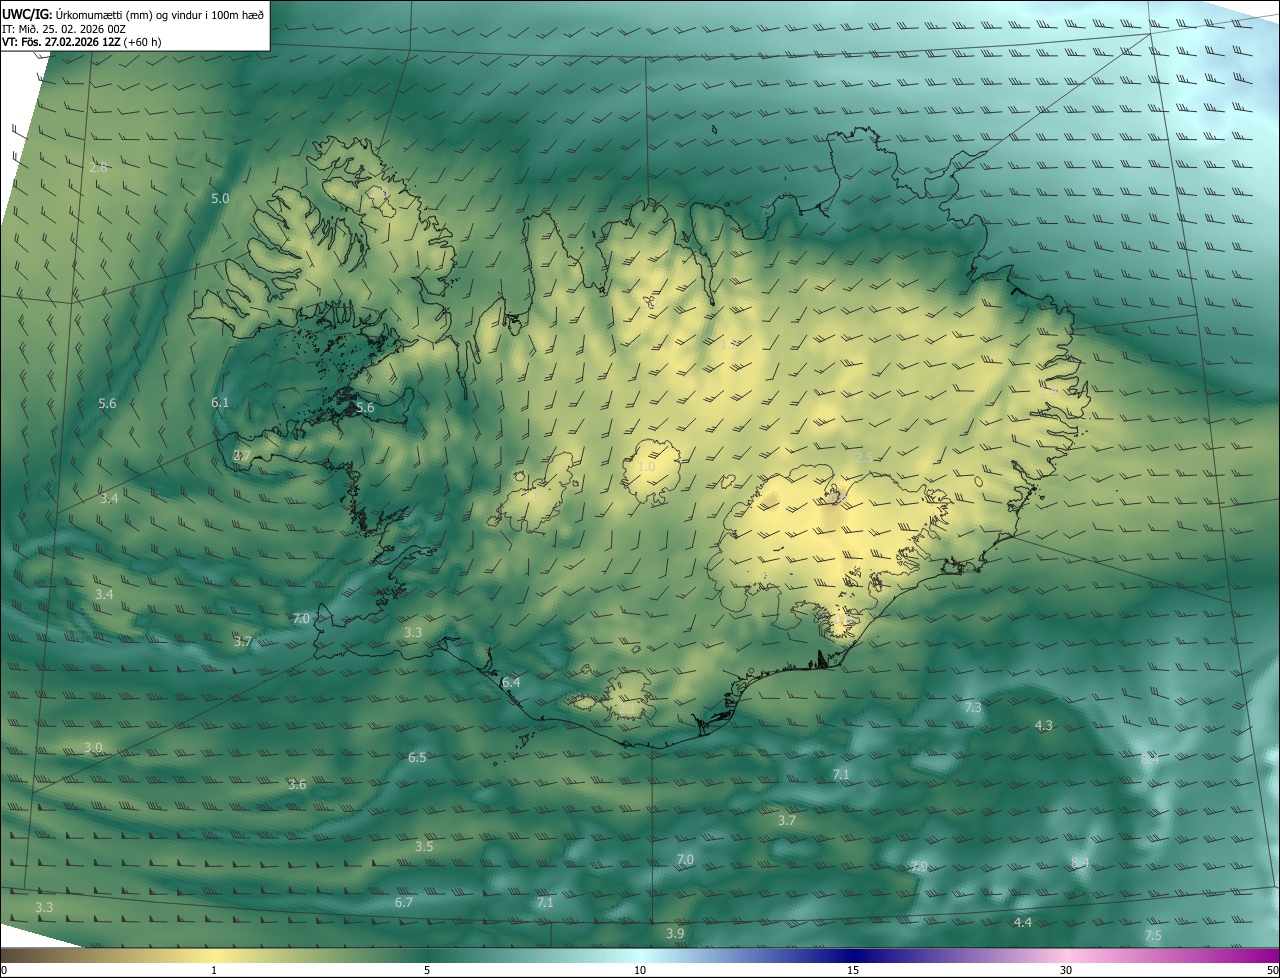The height and width of the screenshot is (978, 1280).
Task: Select the 7.3 value label offshore
Action: 972,707
